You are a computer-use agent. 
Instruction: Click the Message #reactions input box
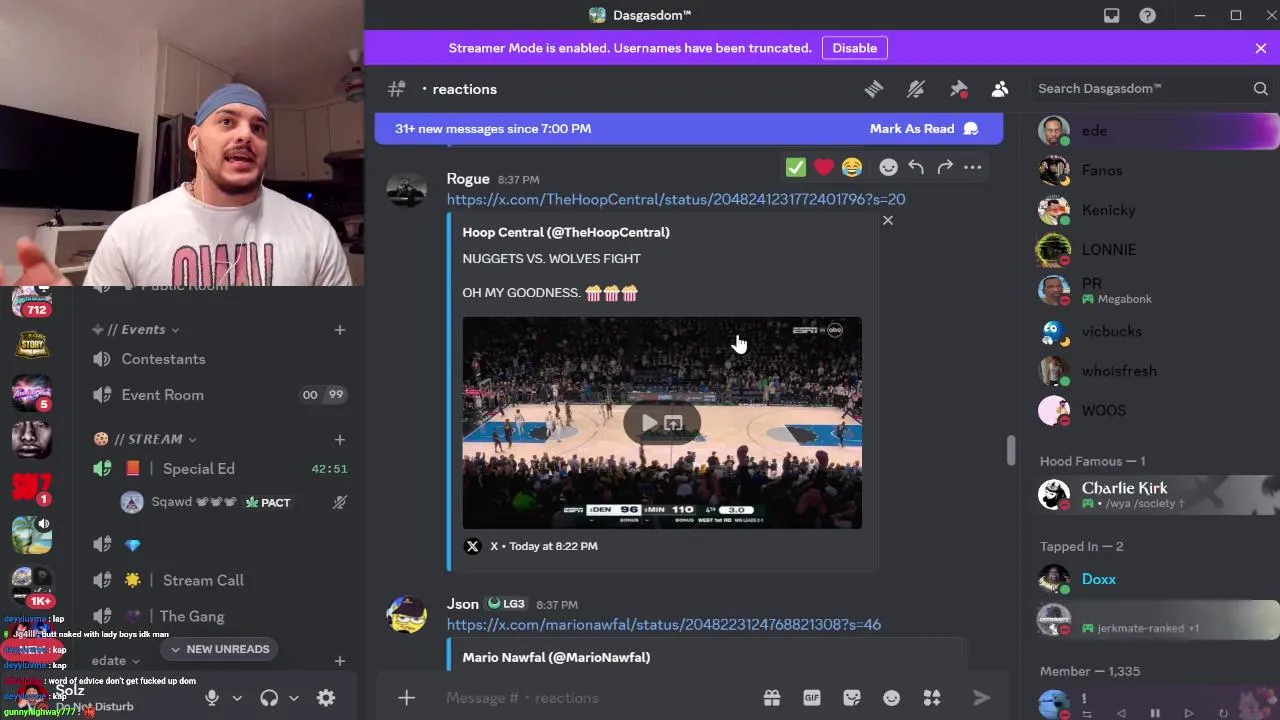[x=596, y=698]
